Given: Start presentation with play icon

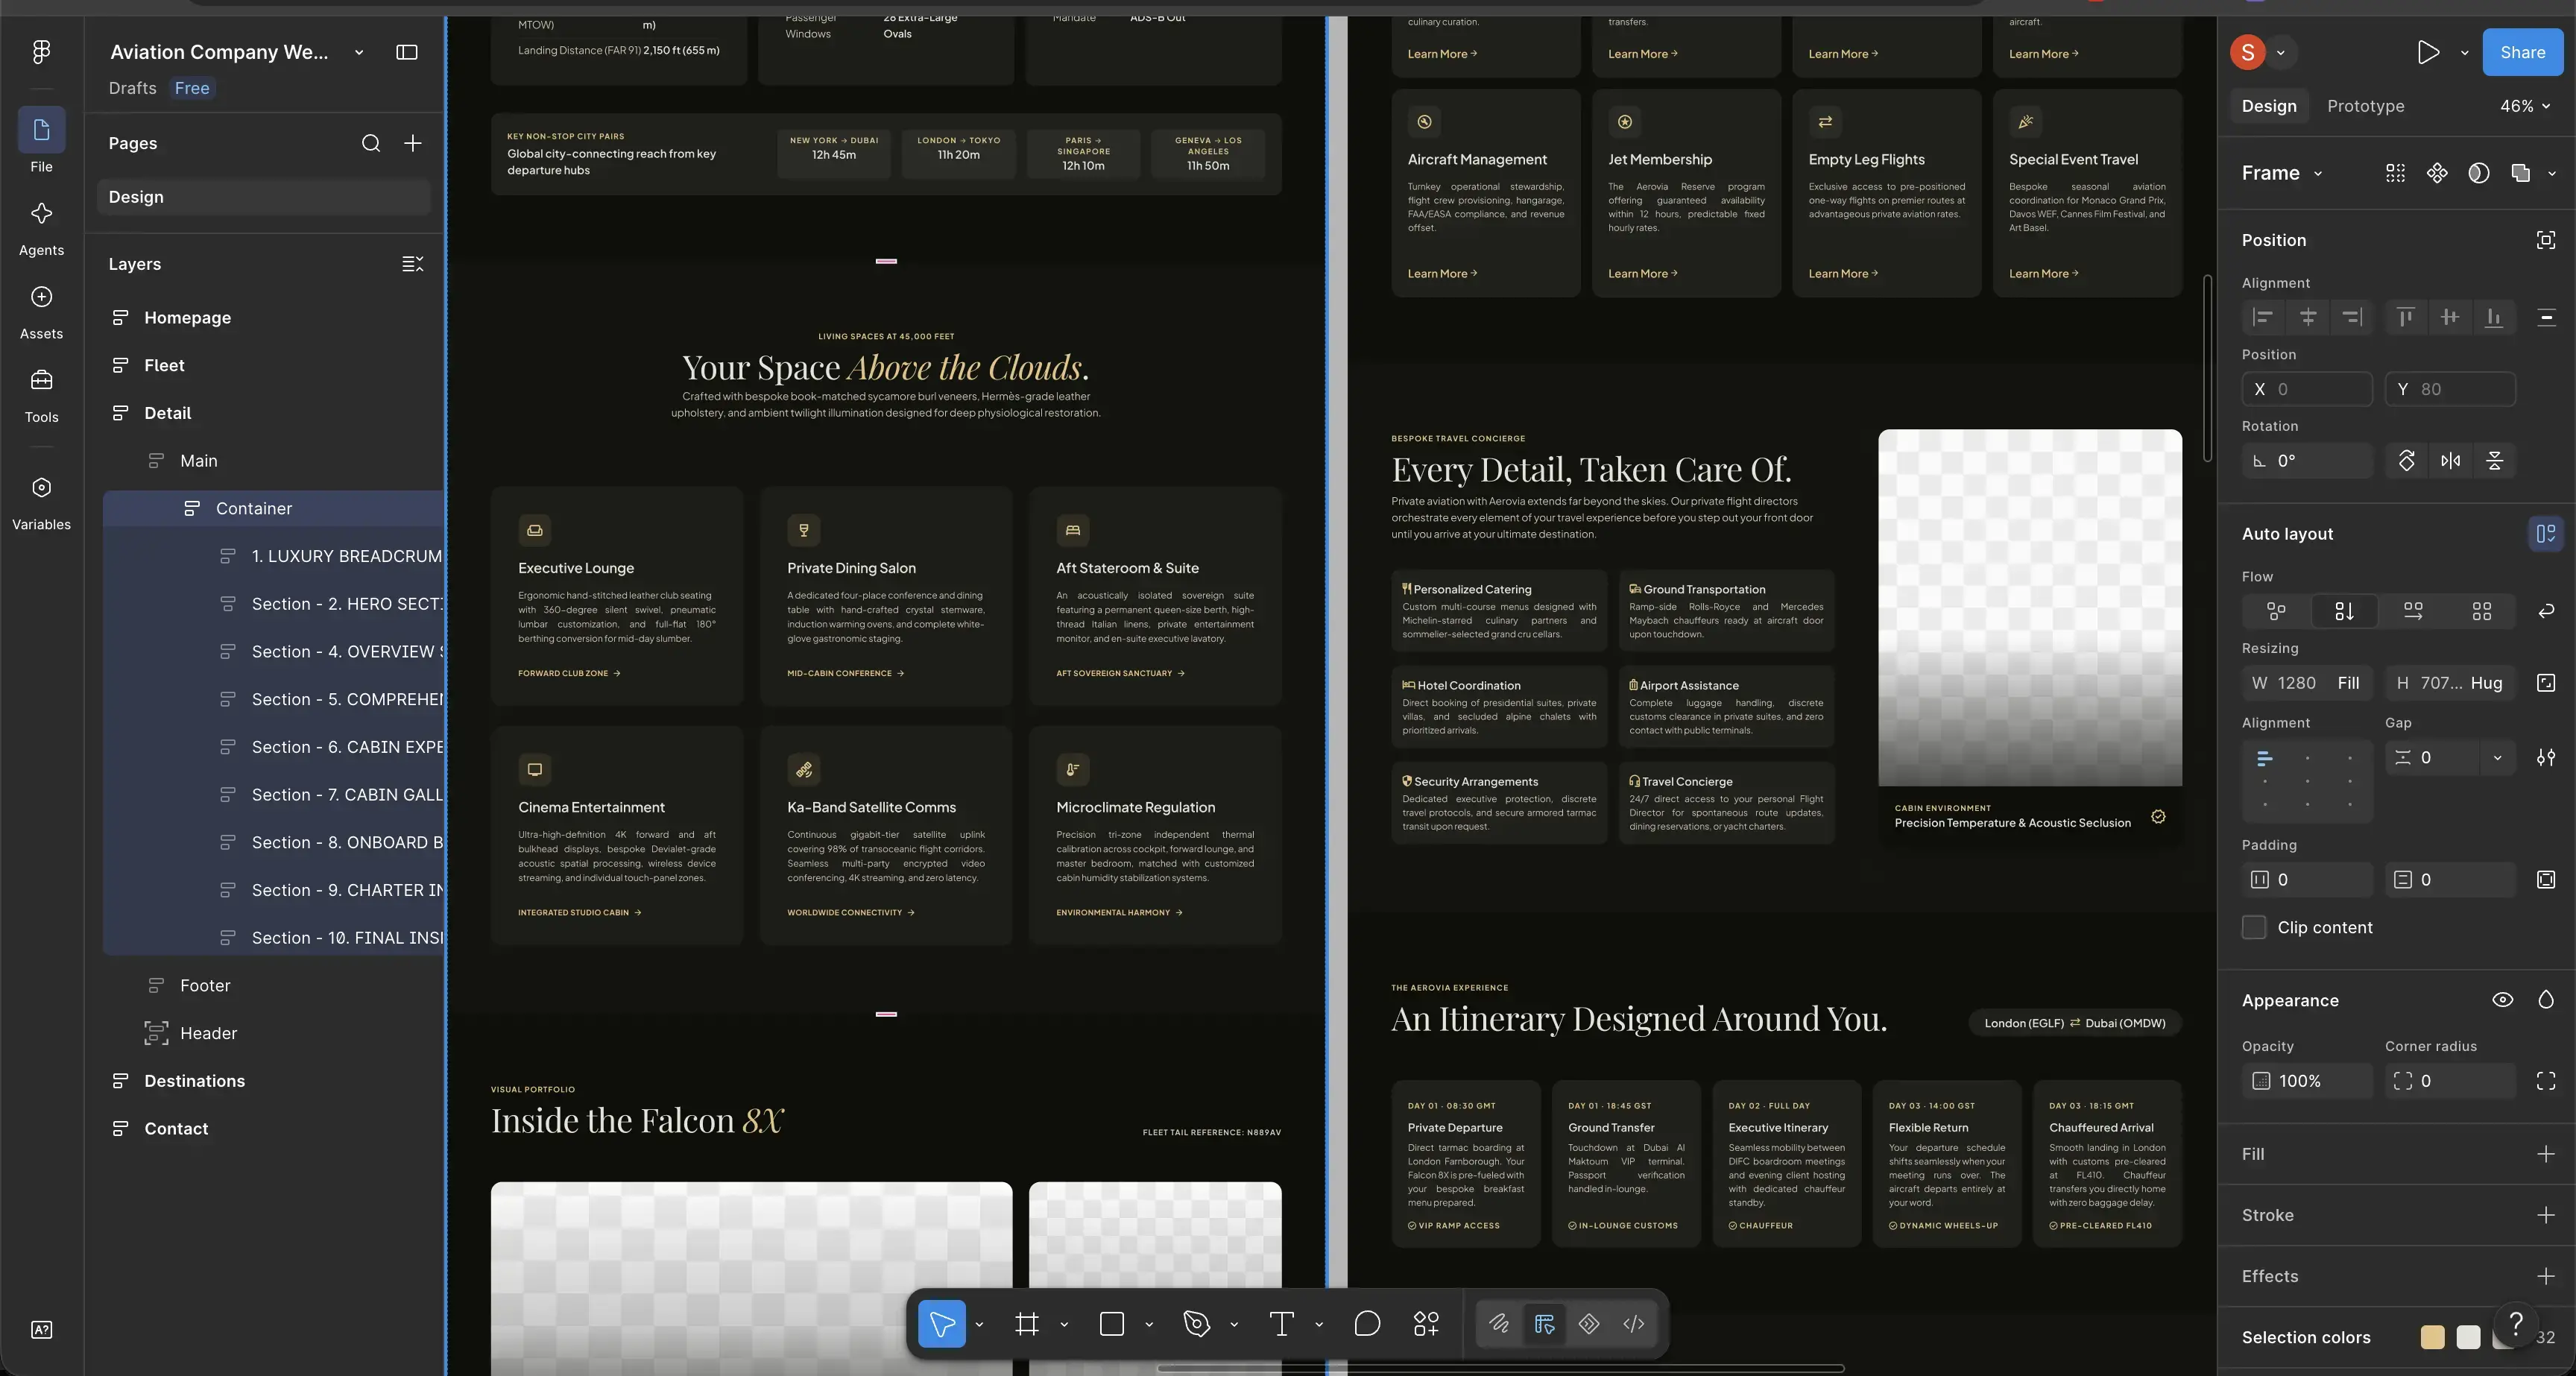Looking at the screenshot, I should click(2428, 52).
